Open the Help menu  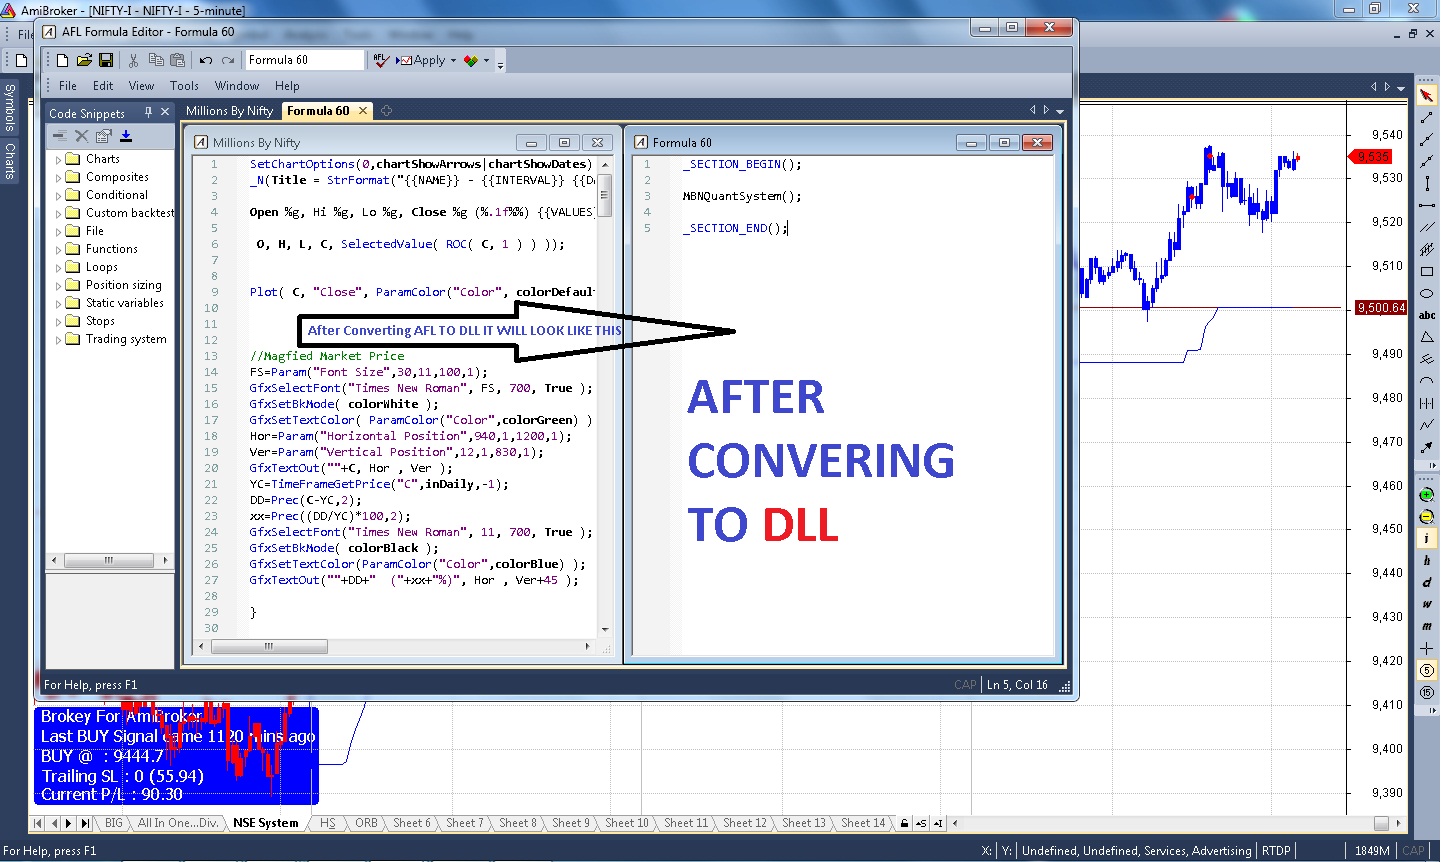tap(287, 86)
